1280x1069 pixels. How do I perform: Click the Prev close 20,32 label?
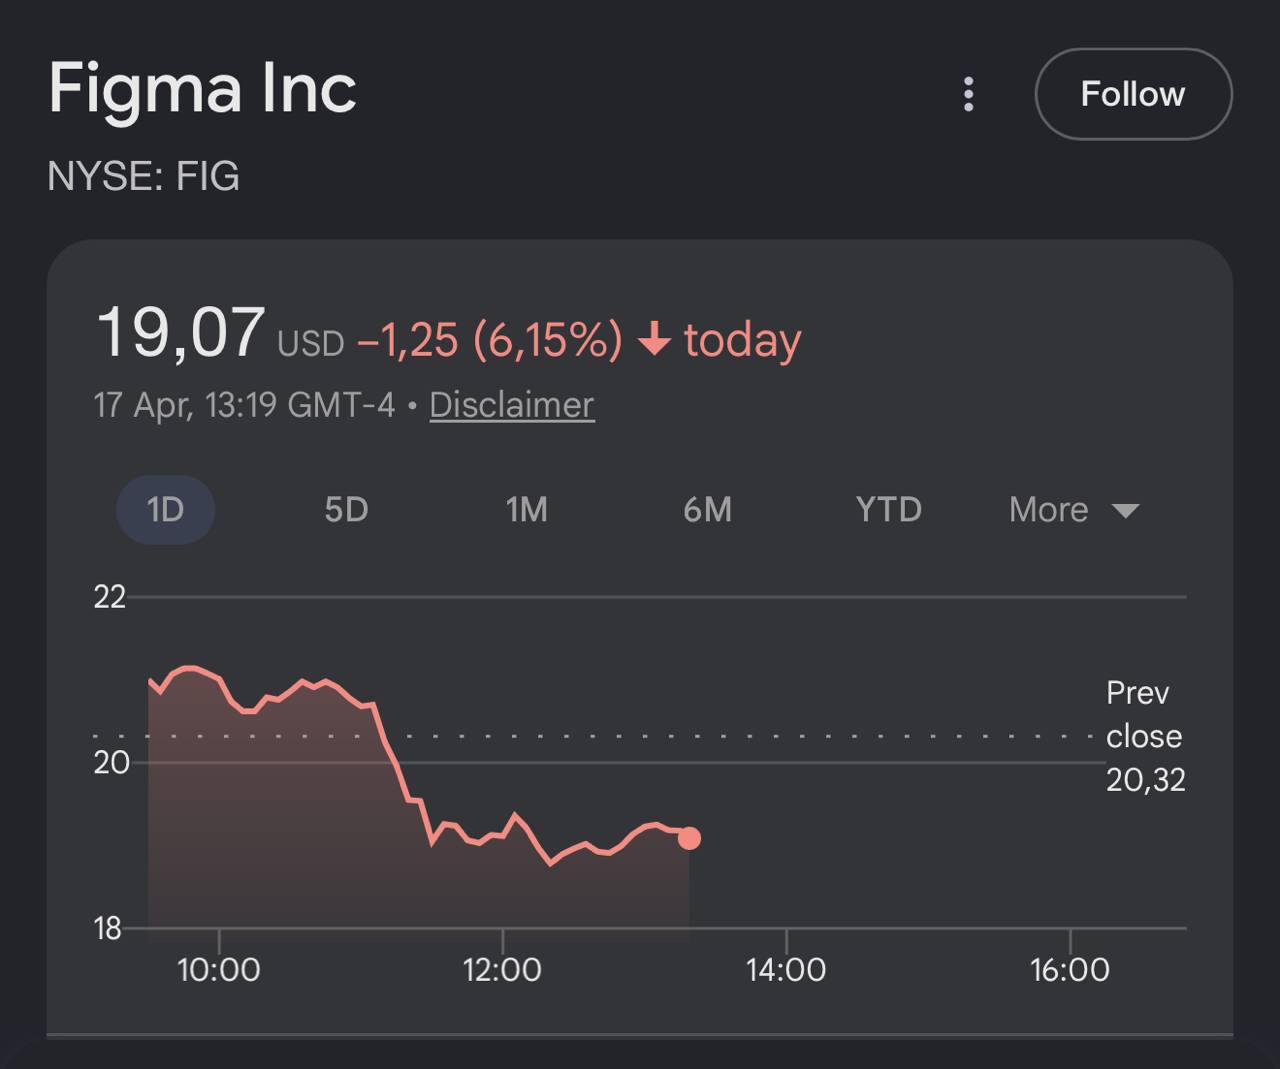click(x=1145, y=736)
